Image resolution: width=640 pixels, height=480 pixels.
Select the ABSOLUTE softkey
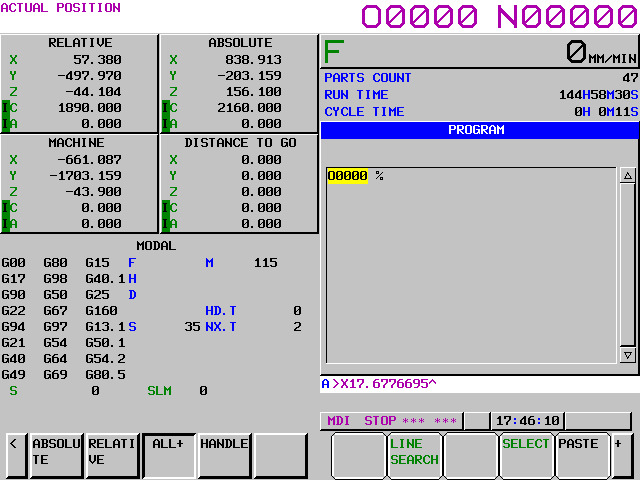55,456
